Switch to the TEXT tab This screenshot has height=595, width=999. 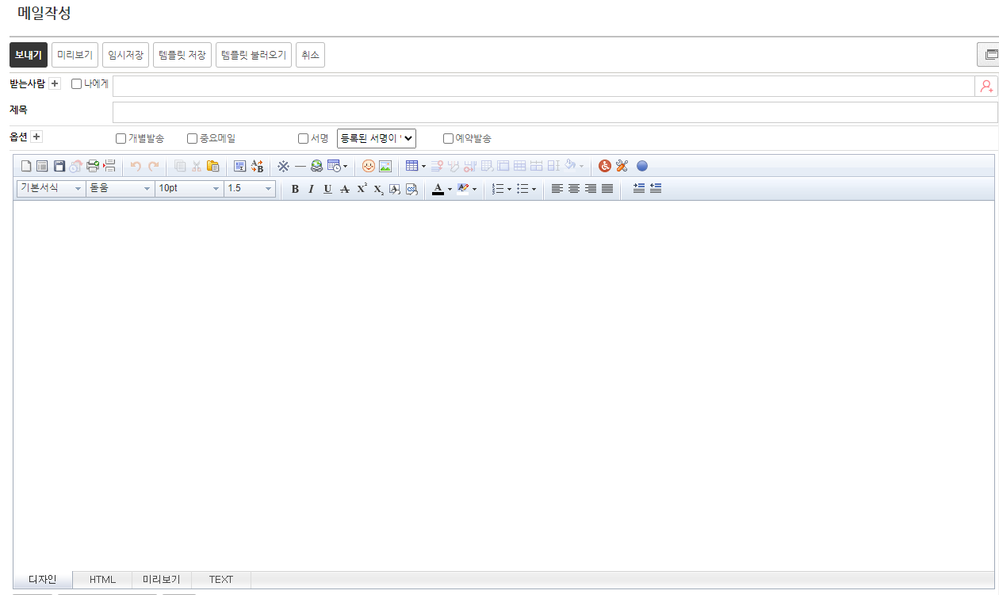(x=221, y=580)
